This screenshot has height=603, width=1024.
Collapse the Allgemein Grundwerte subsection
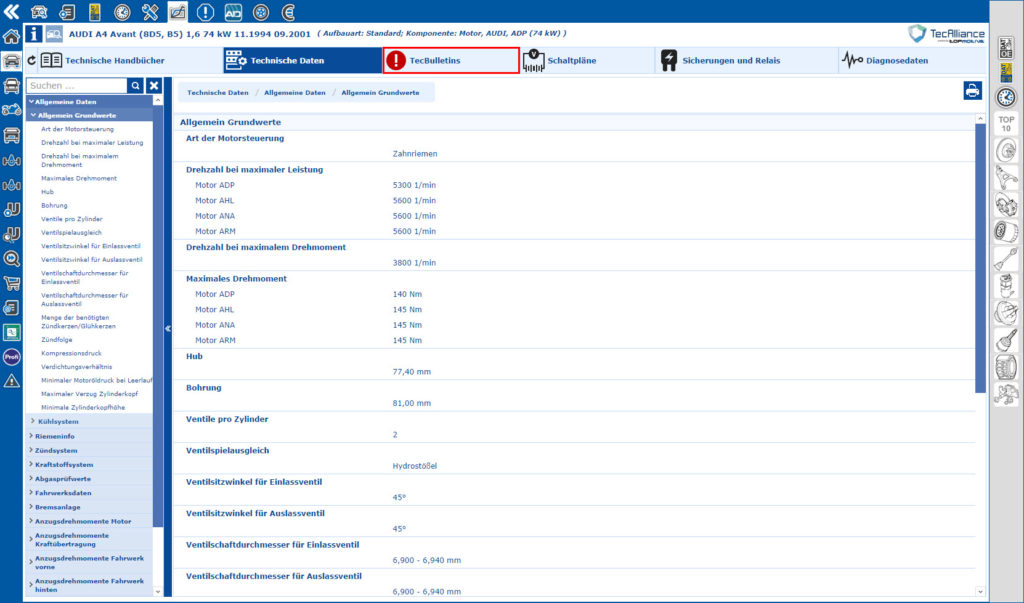coord(89,116)
